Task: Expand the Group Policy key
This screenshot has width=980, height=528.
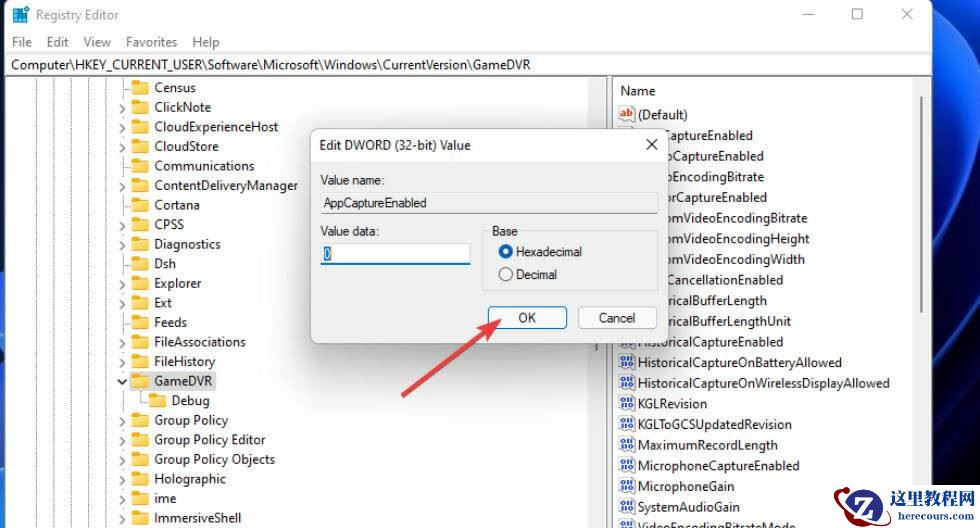Action: (122, 421)
